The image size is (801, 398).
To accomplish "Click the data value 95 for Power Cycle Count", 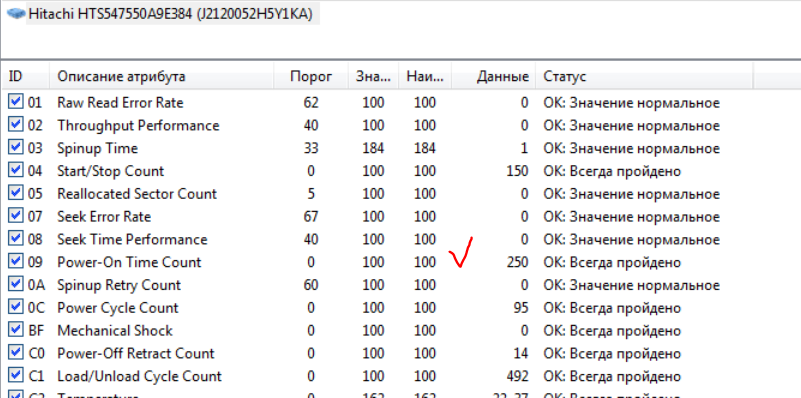I will [521, 308].
